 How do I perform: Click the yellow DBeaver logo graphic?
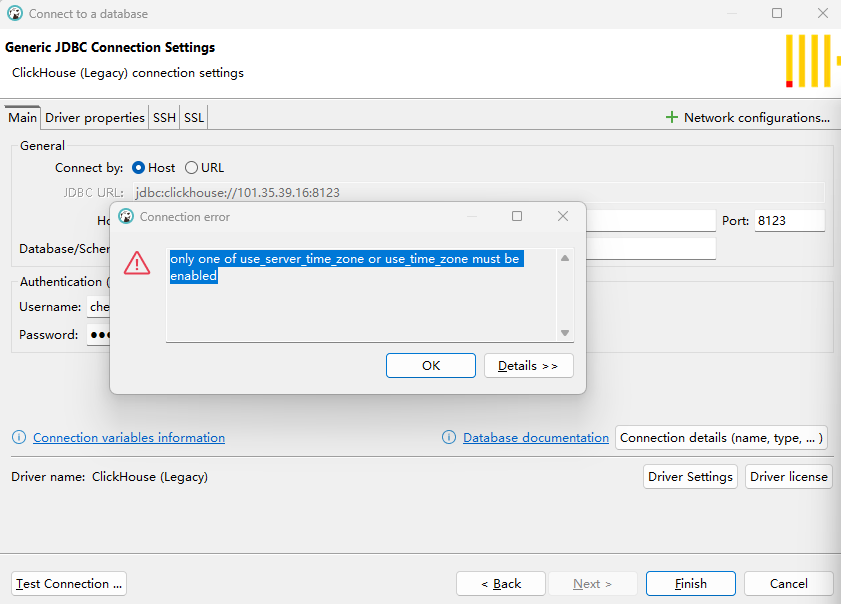(x=808, y=61)
